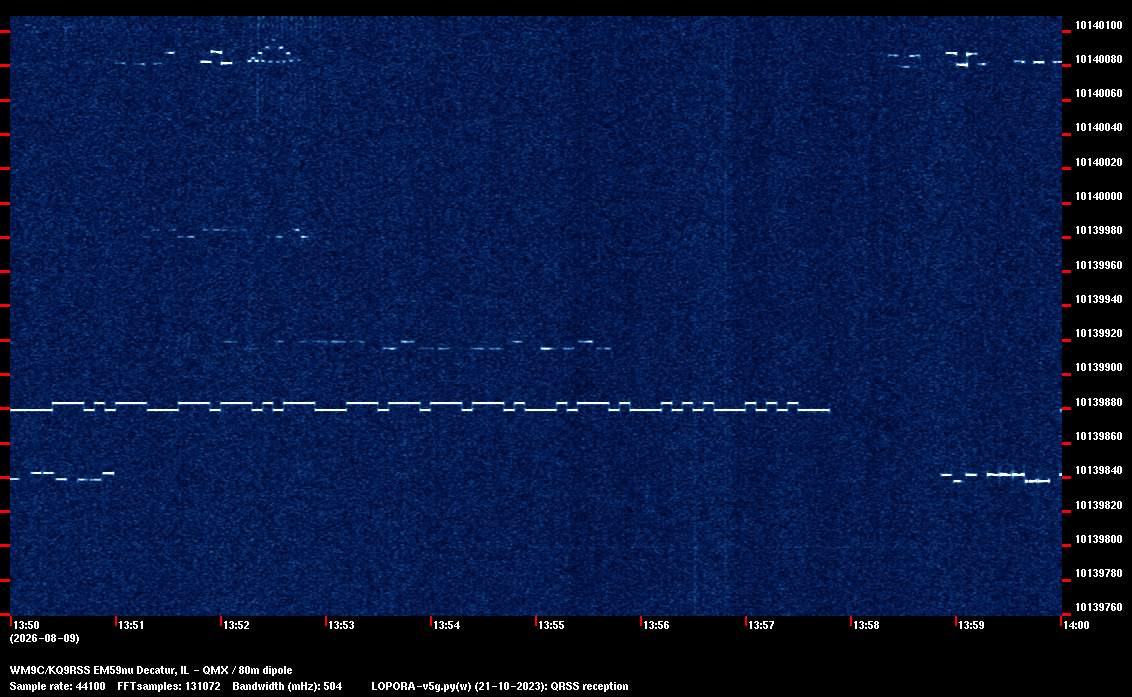The height and width of the screenshot is (697, 1132).
Task: Click the LOPORA-v5g.py QRSS reception text
Action: tap(500, 686)
